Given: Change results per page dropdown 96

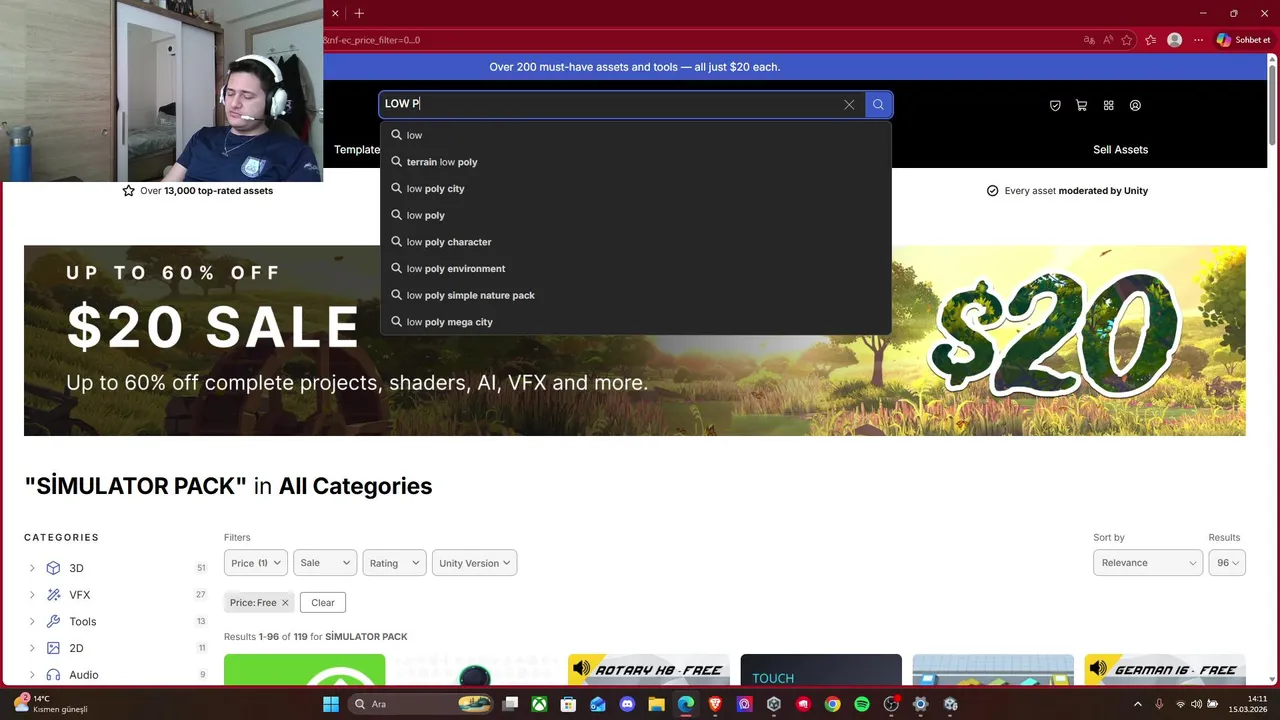Looking at the screenshot, I should (1227, 563).
